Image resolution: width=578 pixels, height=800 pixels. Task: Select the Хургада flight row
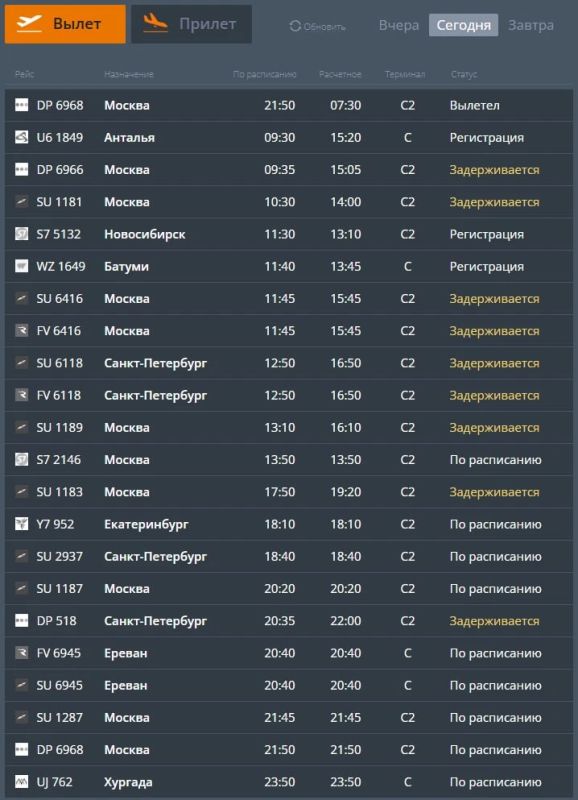[x=289, y=782]
